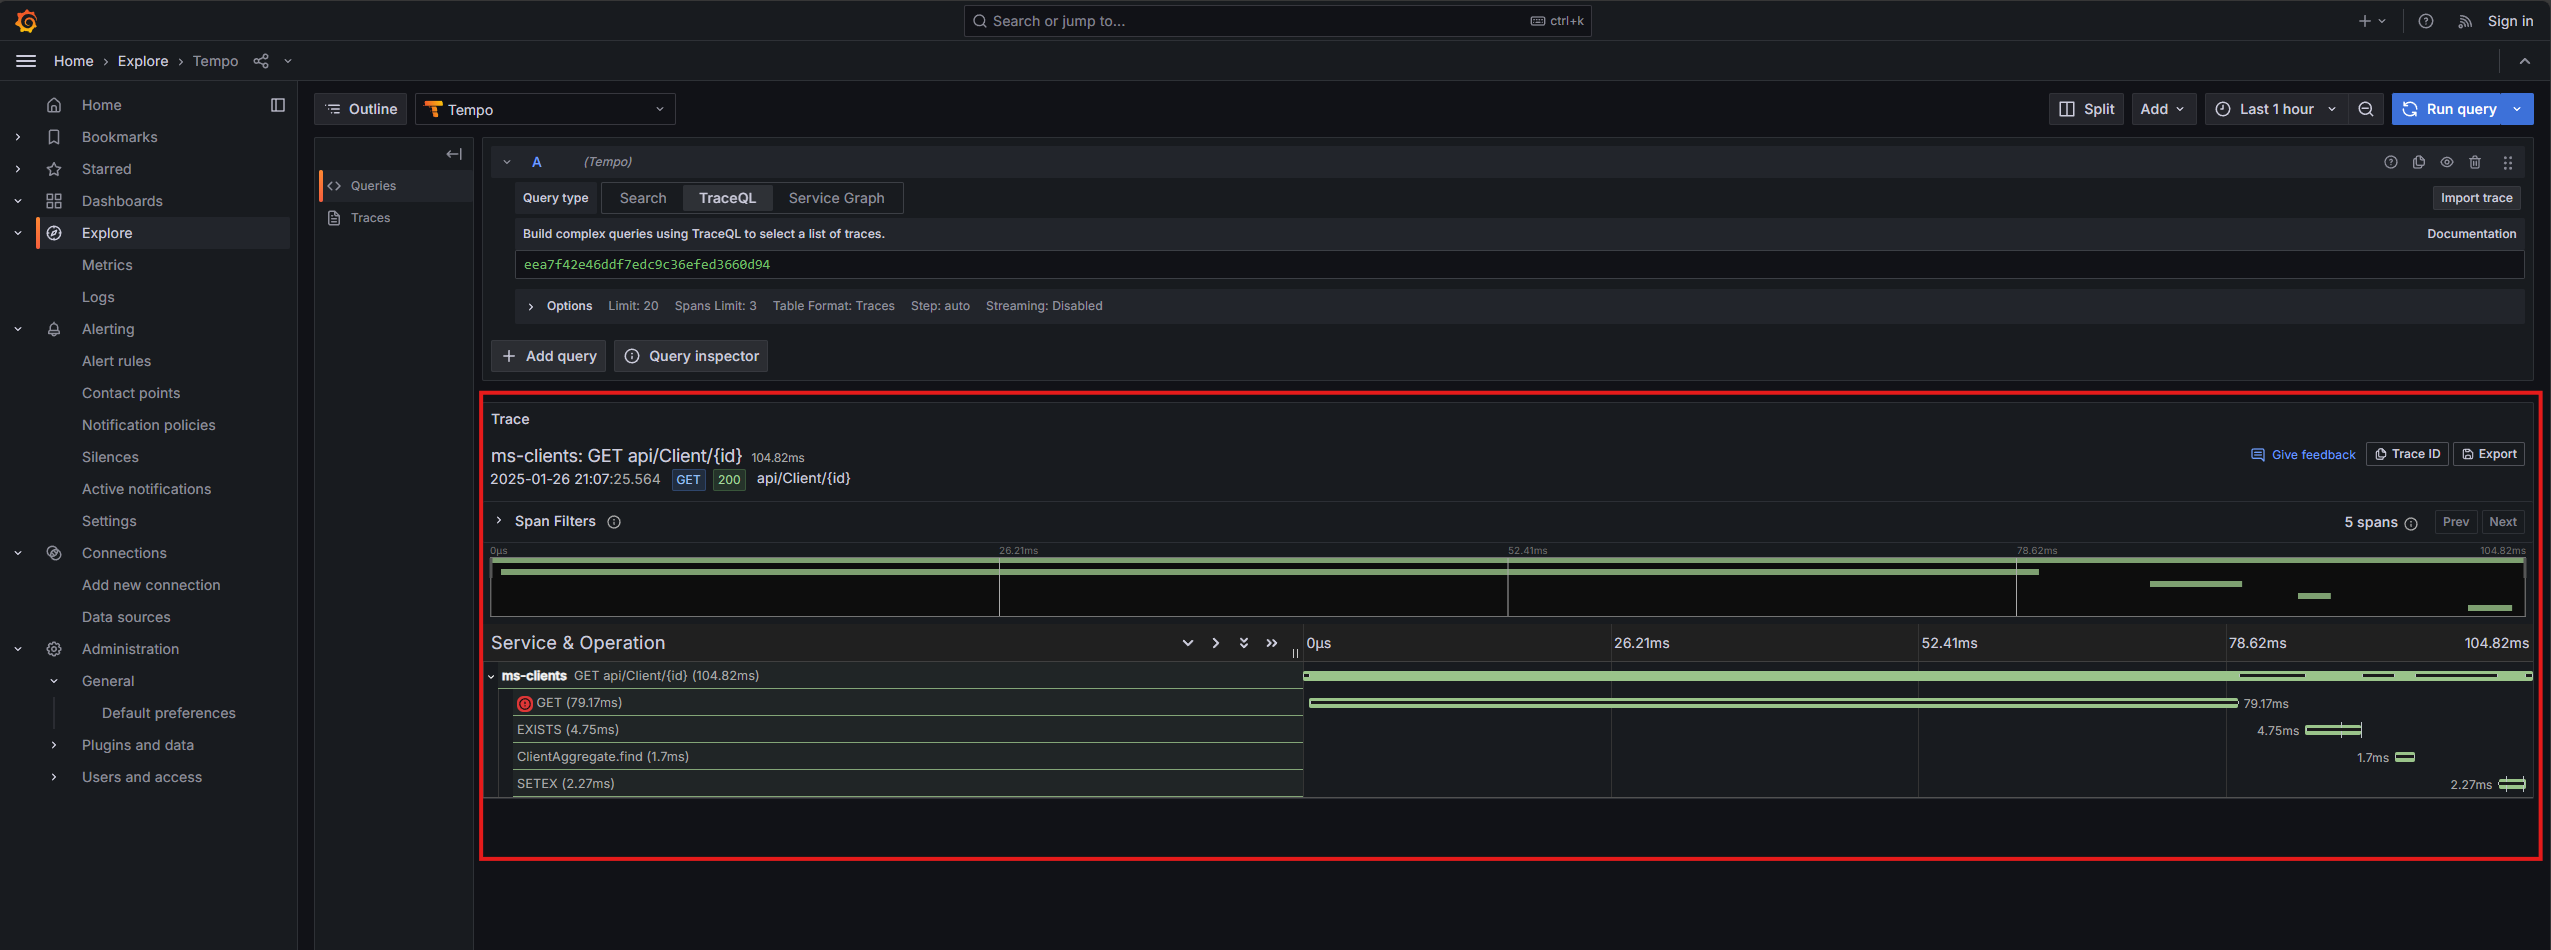Select Queries in the outline panel
Viewport: 2551px width, 950px height.
pos(397,186)
